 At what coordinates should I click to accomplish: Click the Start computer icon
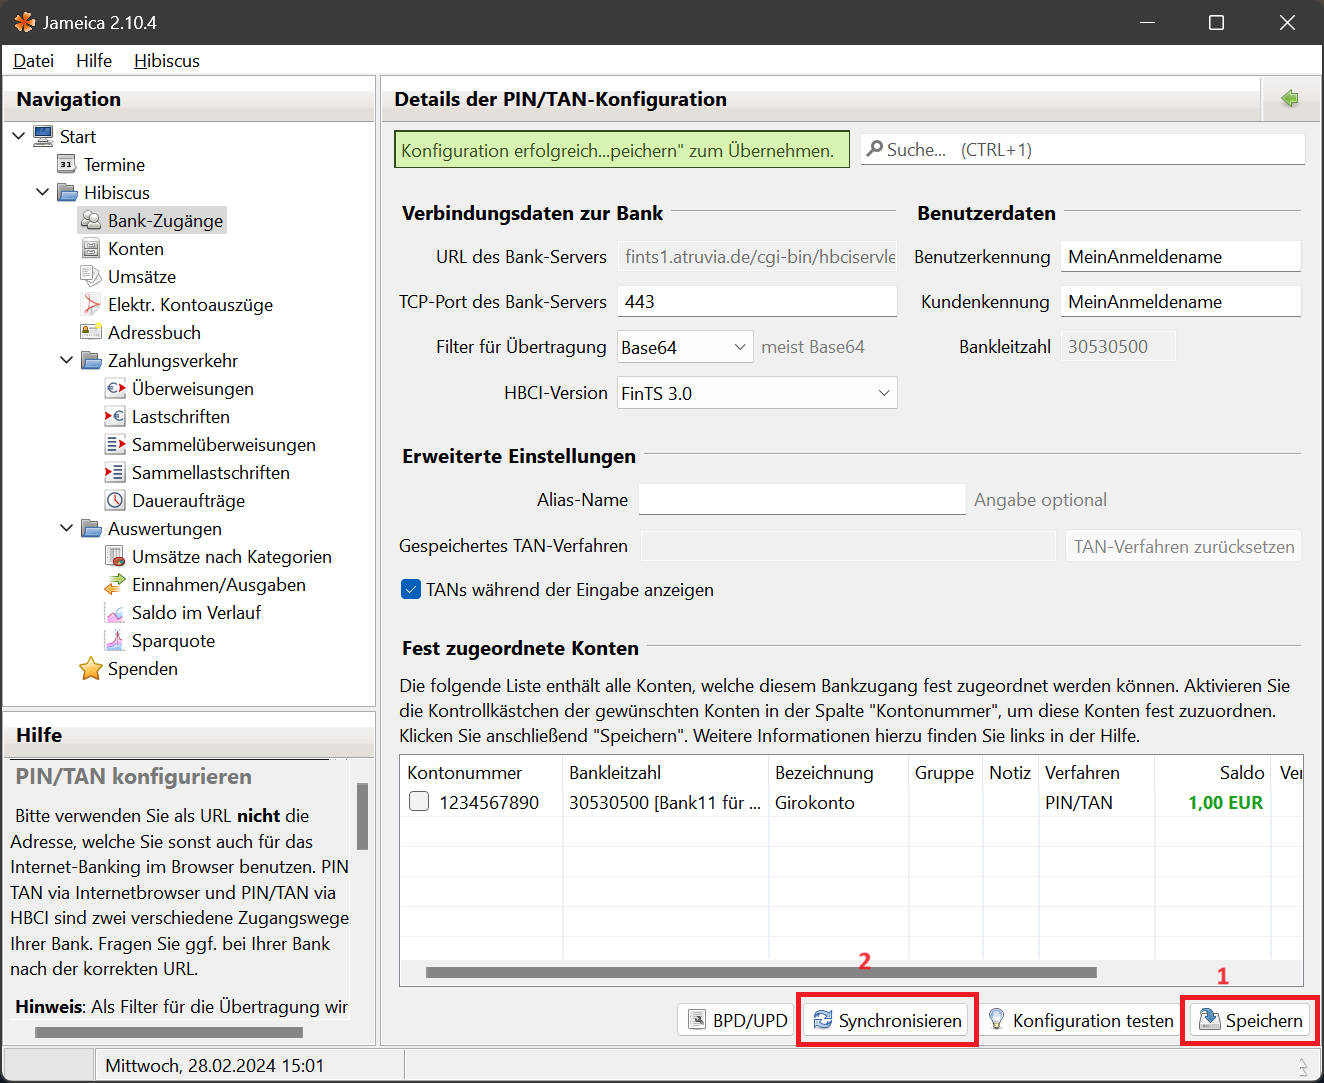click(43, 136)
